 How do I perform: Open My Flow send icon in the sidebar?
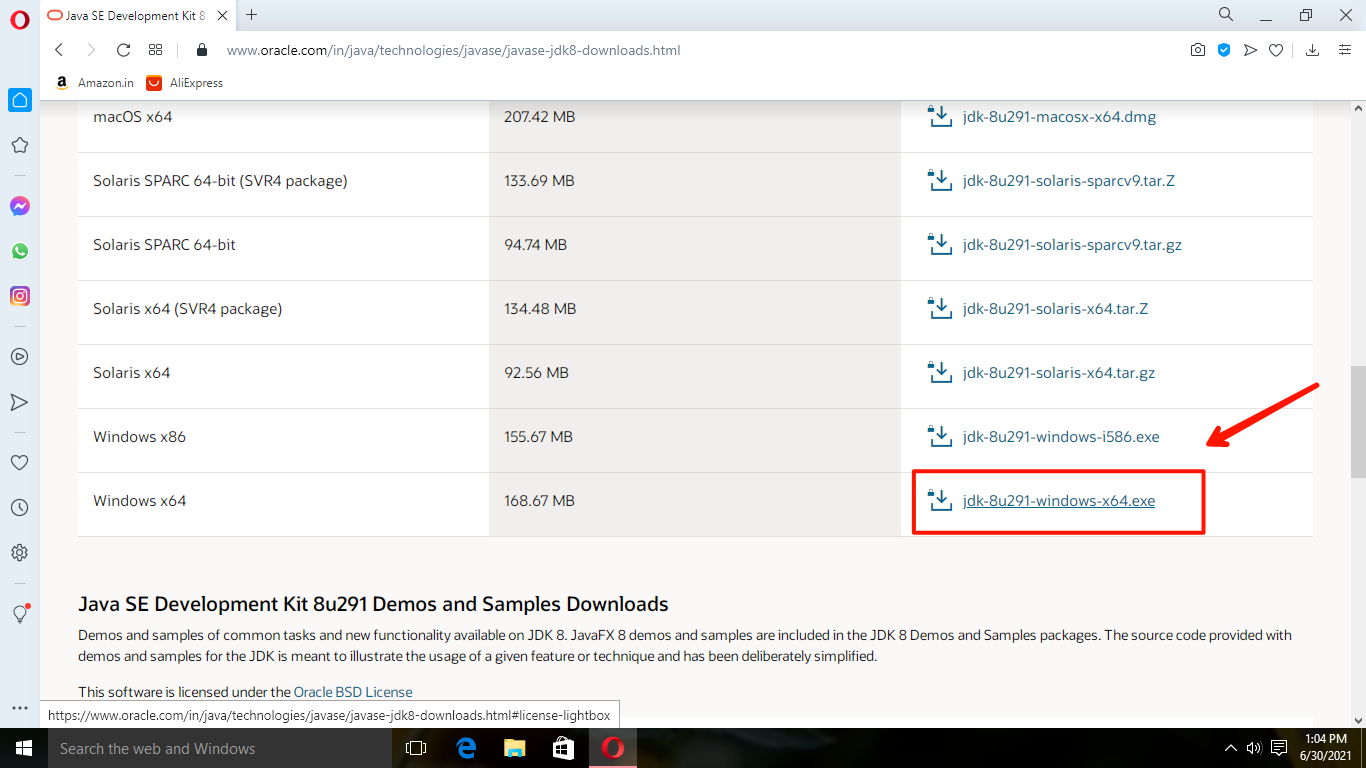tap(19, 402)
